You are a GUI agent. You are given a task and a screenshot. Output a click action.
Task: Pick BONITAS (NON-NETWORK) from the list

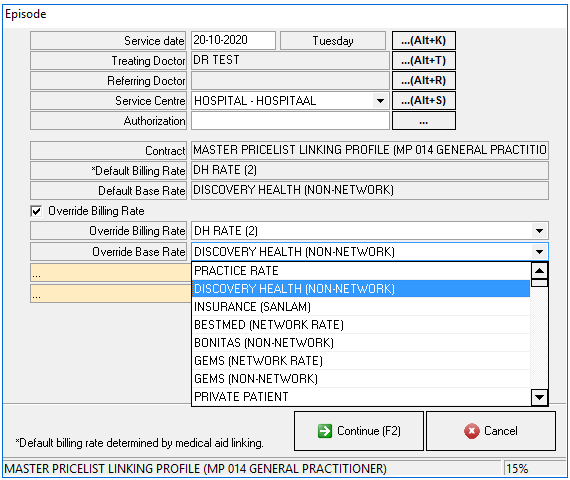coord(361,343)
